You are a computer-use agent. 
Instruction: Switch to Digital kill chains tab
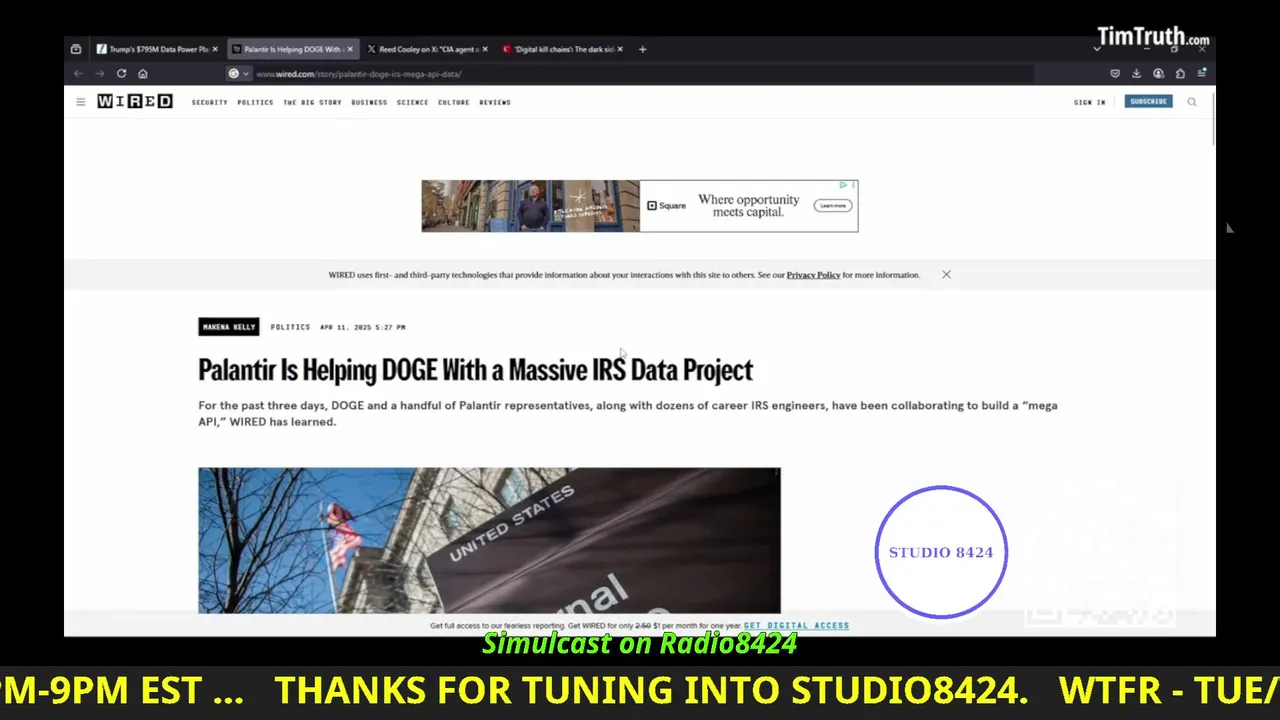click(x=562, y=49)
